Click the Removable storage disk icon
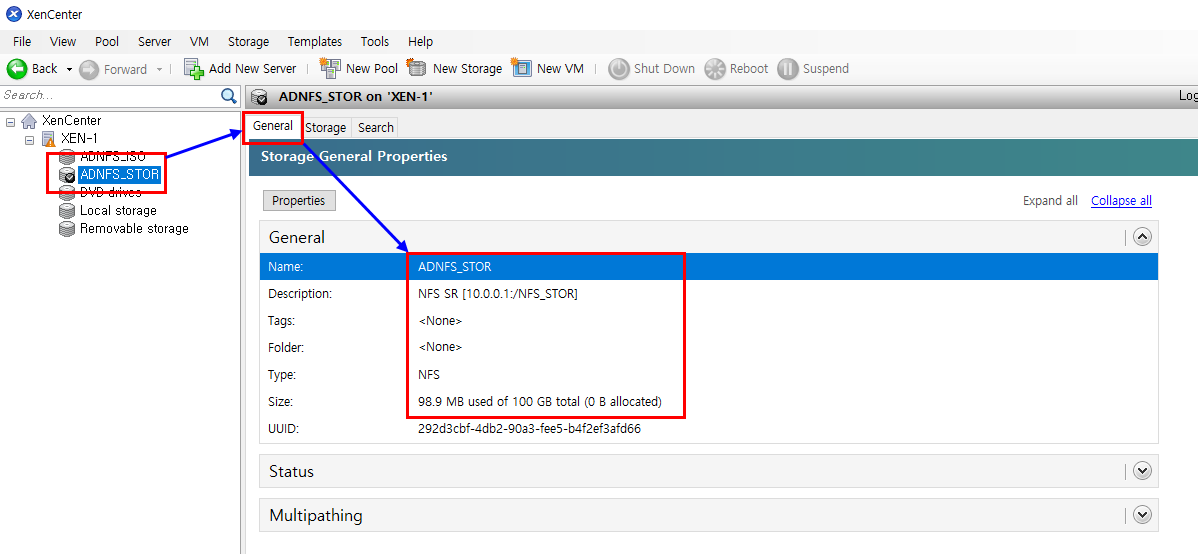Image resolution: width=1198 pixels, height=554 pixels. [67, 228]
